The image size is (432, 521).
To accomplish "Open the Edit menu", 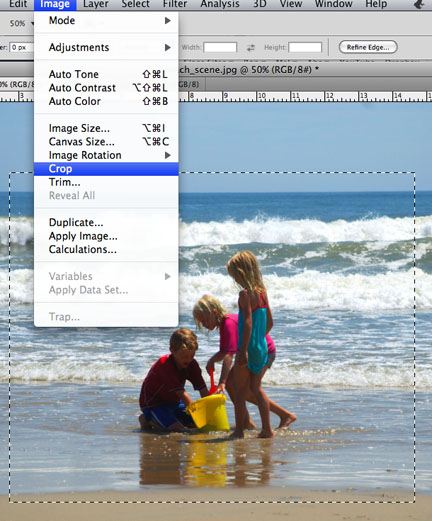I will pyautogui.click(x=18, y=4).
